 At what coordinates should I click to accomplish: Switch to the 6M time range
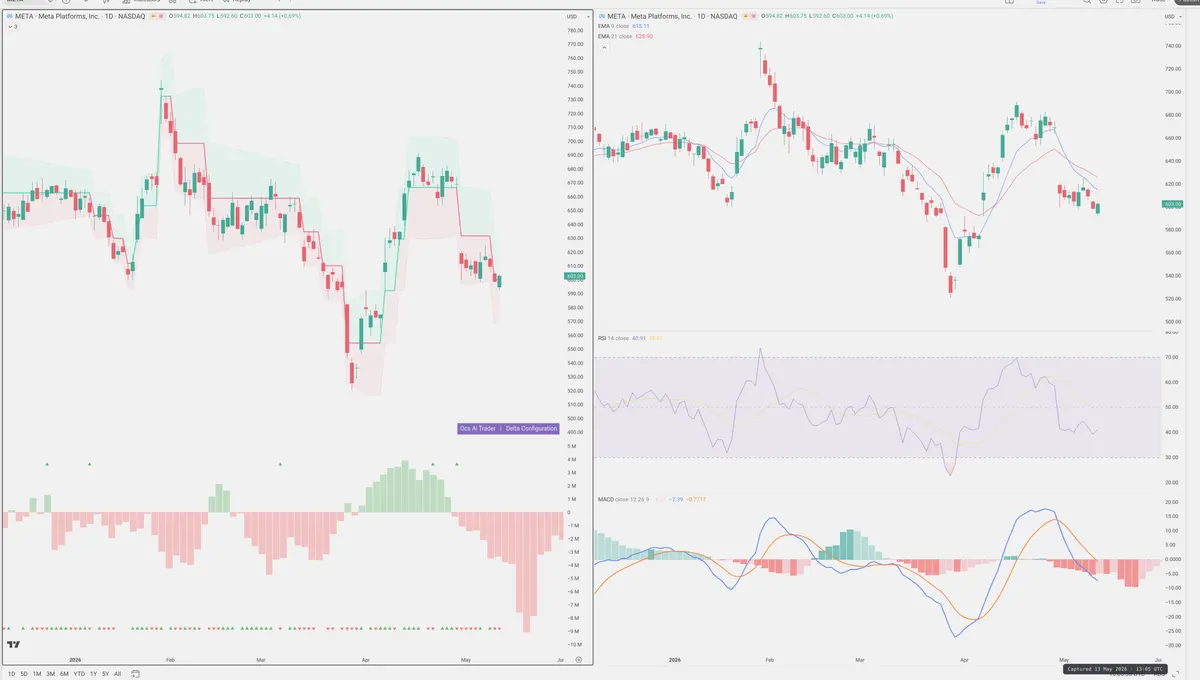pyautogui.click(x=64, y=673)
